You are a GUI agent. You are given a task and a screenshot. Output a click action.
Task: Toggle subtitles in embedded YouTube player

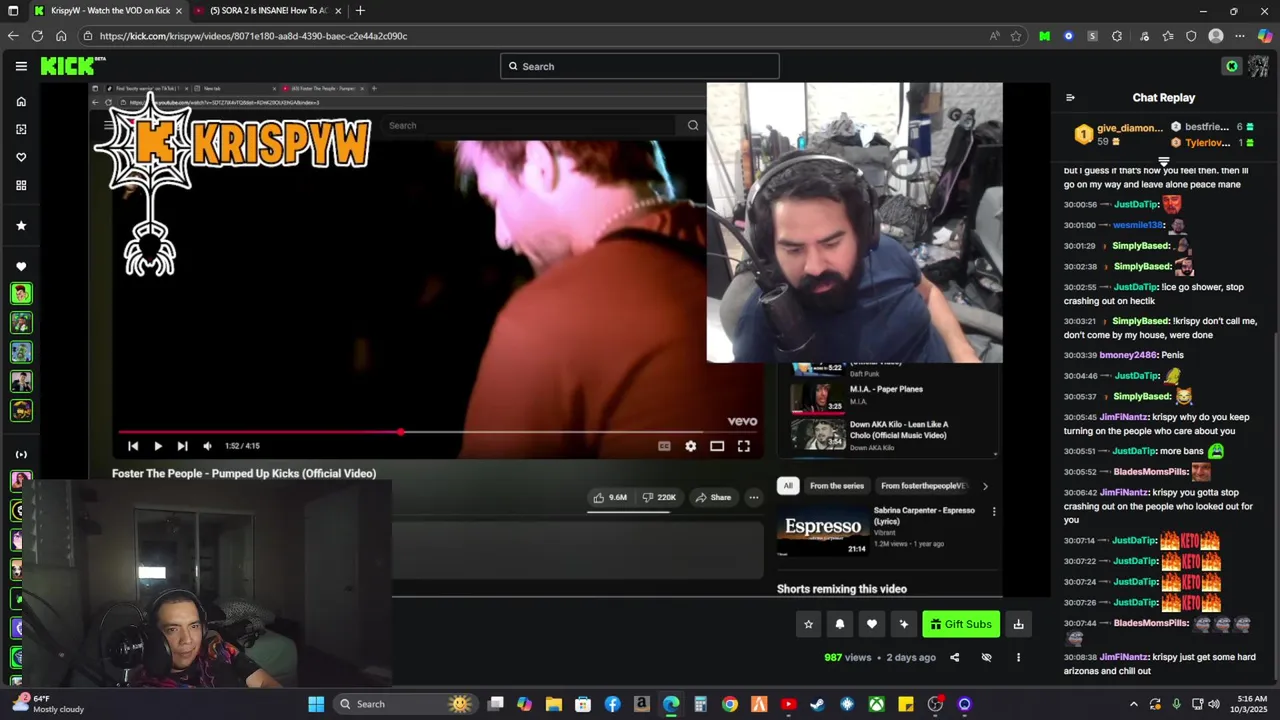pyautogui.click(x=664, y=446)
